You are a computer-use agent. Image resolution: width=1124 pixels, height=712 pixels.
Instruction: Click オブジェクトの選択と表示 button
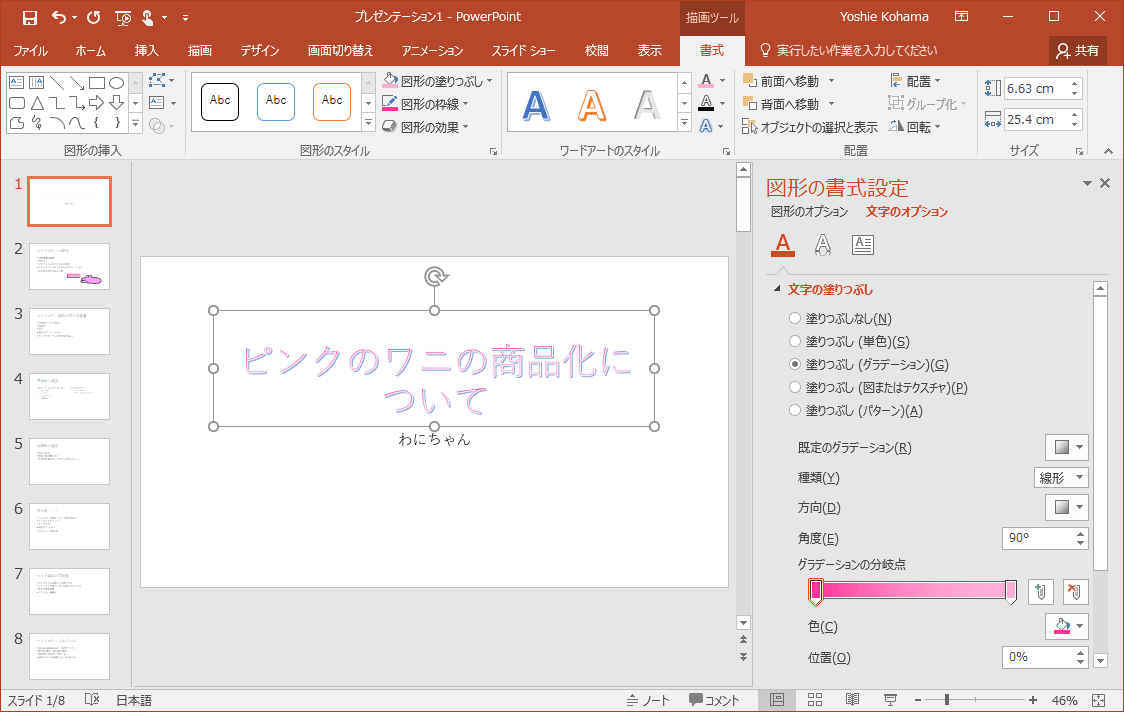click(810, 127)
